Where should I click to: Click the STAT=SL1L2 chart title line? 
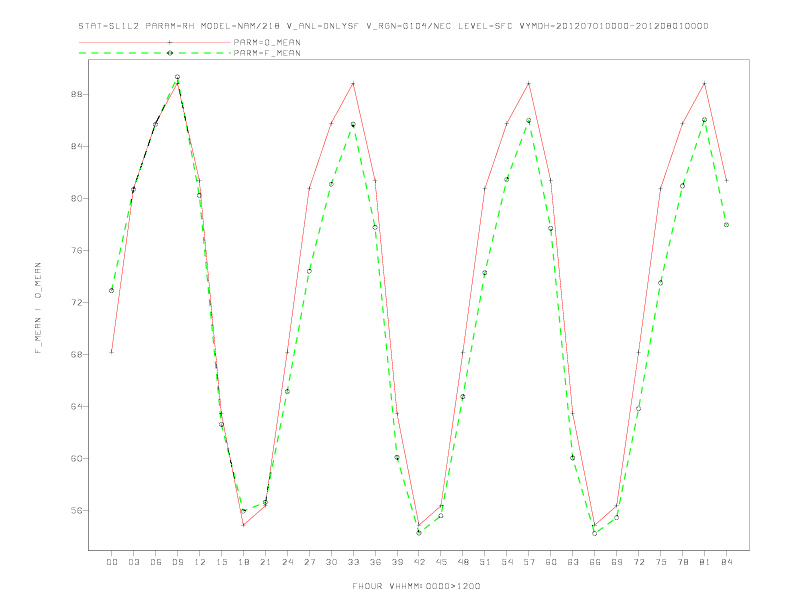coord(393,26)
